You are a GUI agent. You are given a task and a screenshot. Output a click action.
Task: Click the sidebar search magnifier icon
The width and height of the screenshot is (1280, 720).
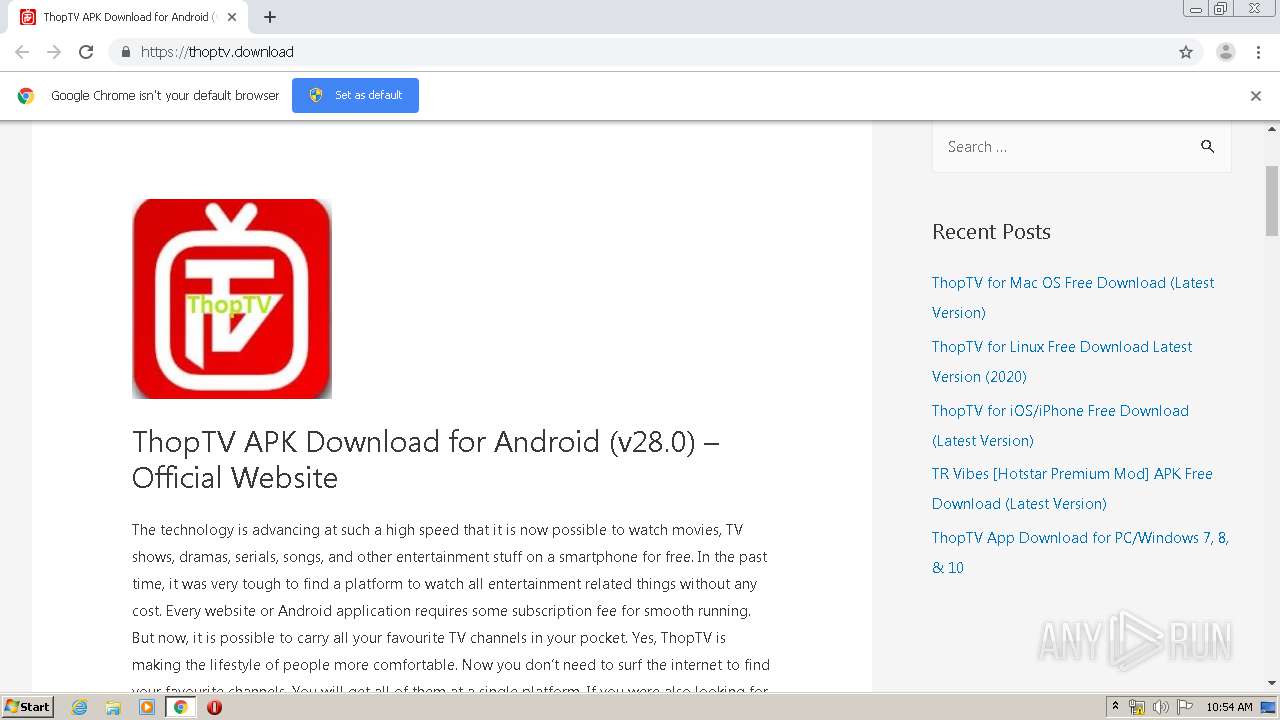[1208, 146]
